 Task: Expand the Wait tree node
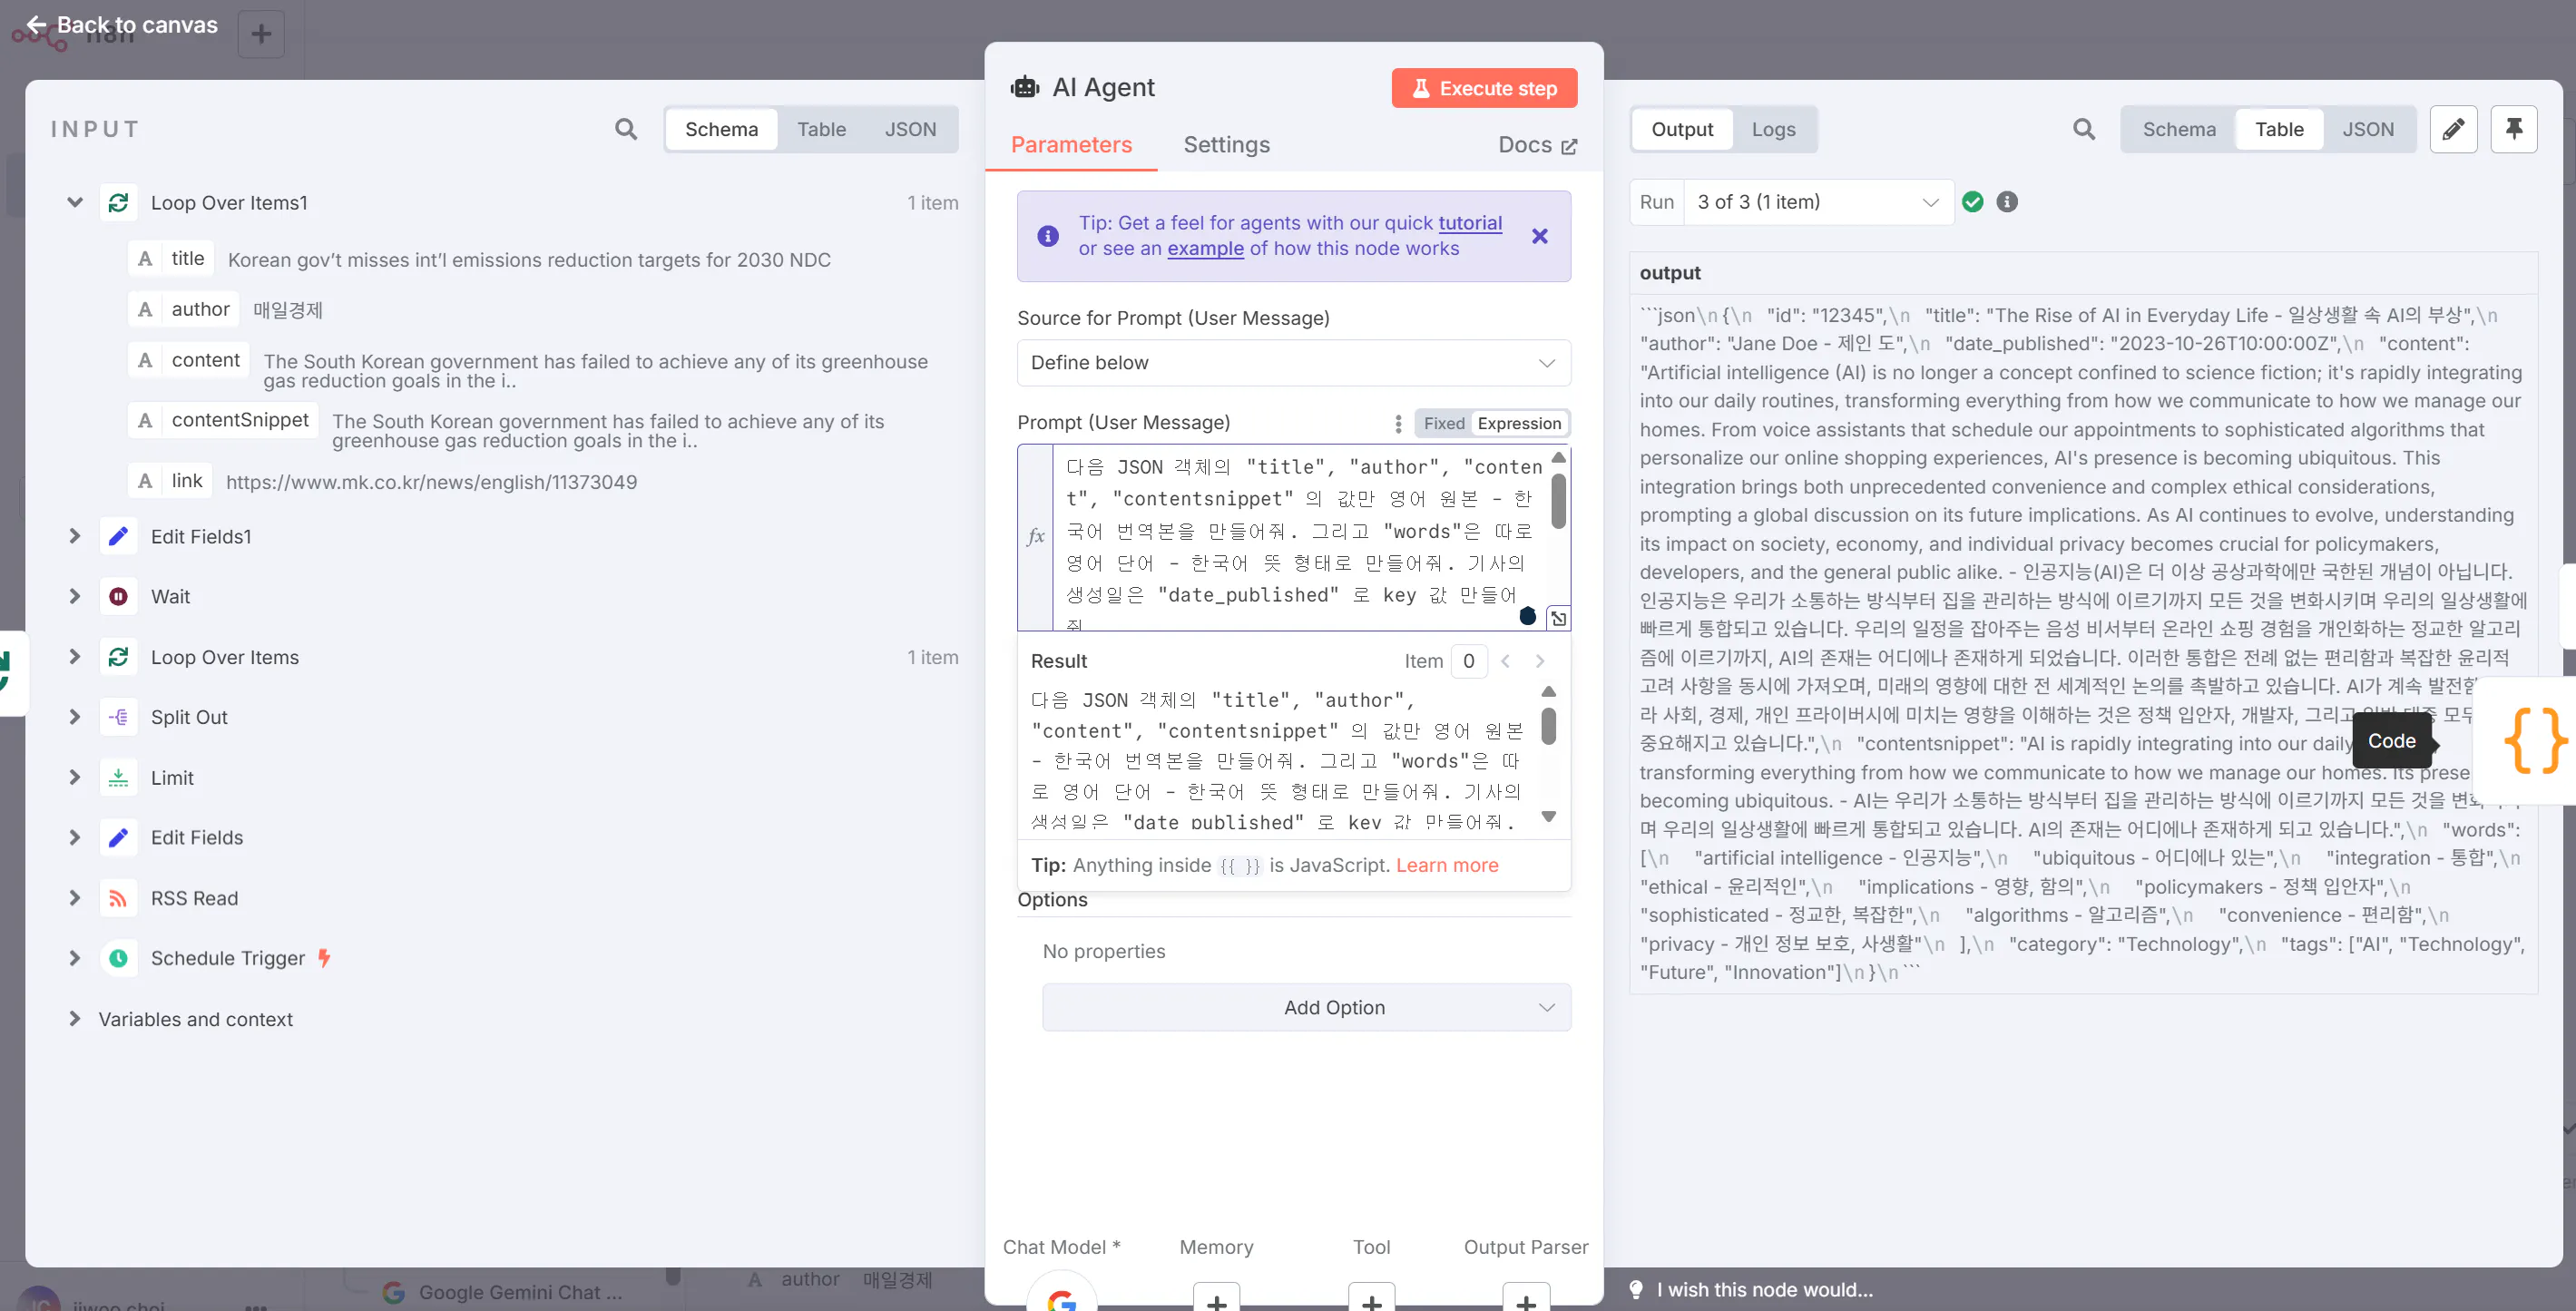click(x=75, y=597)
